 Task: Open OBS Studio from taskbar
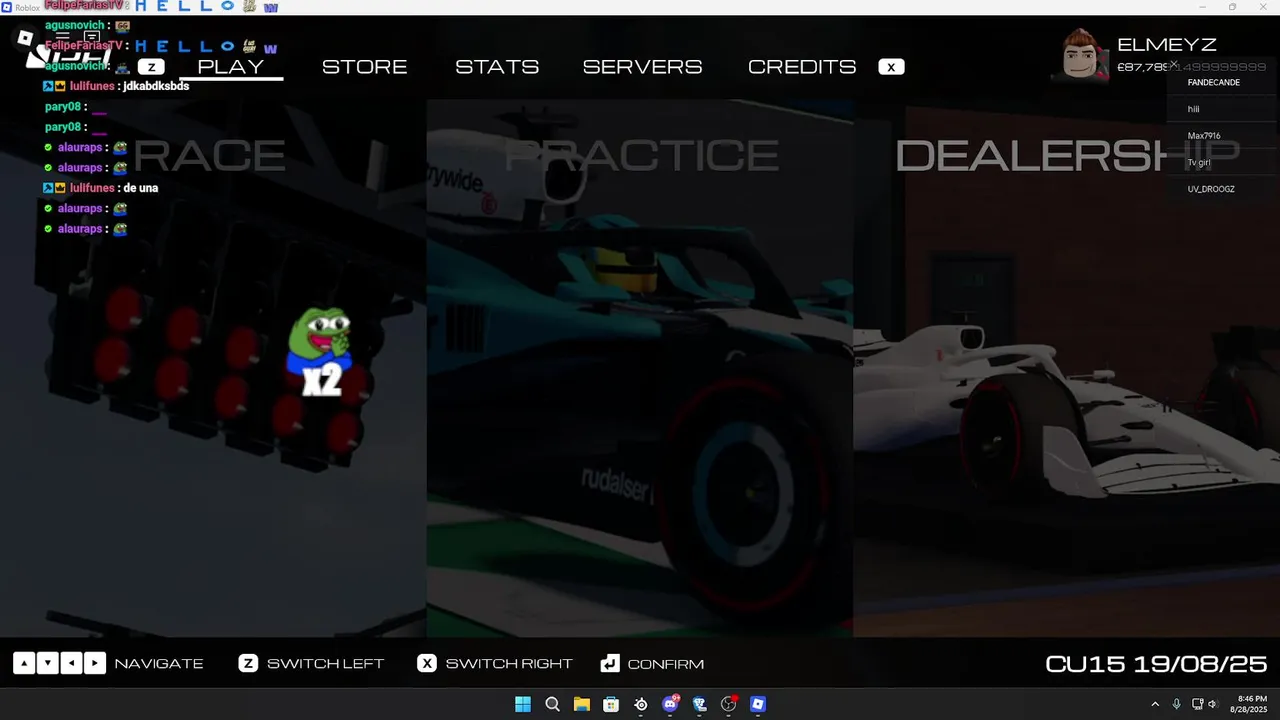(x=729, y=704)
